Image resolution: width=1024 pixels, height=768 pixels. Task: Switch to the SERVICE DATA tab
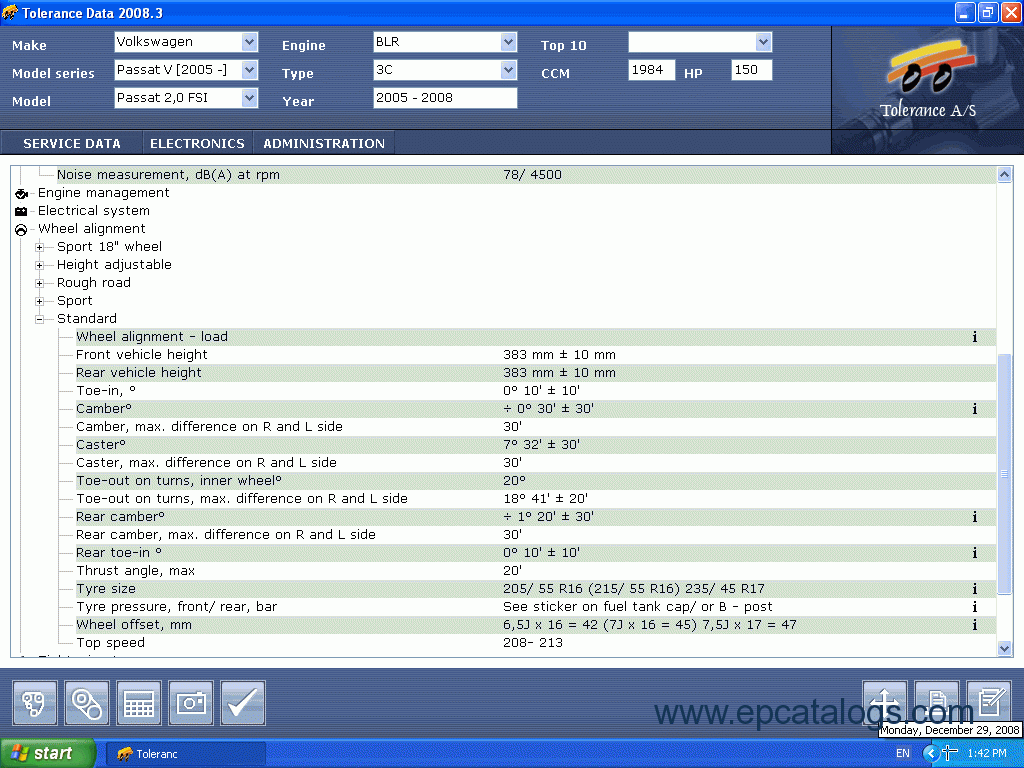click(x=72, y=143)
